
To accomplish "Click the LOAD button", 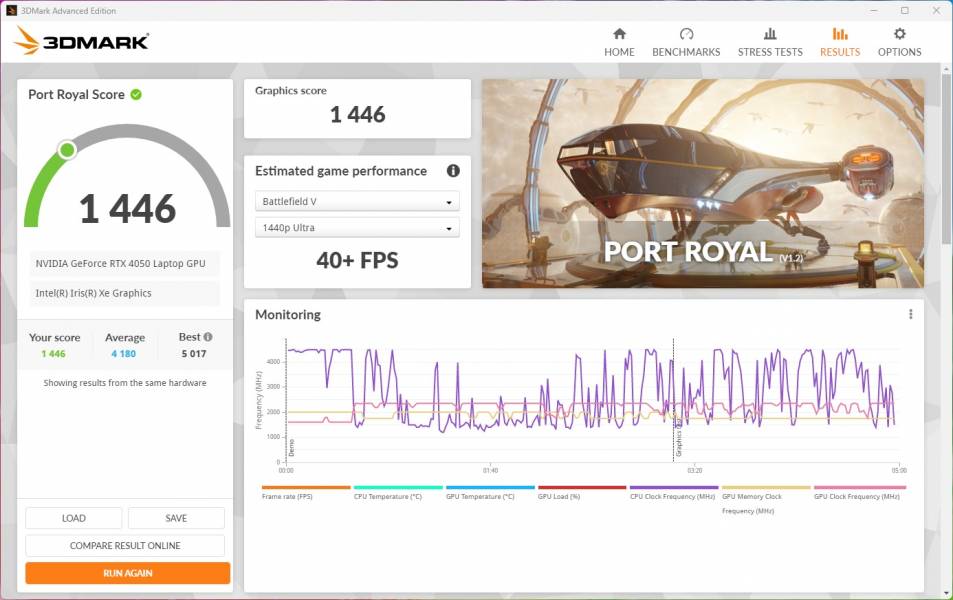I will click(x=74, y=518).
